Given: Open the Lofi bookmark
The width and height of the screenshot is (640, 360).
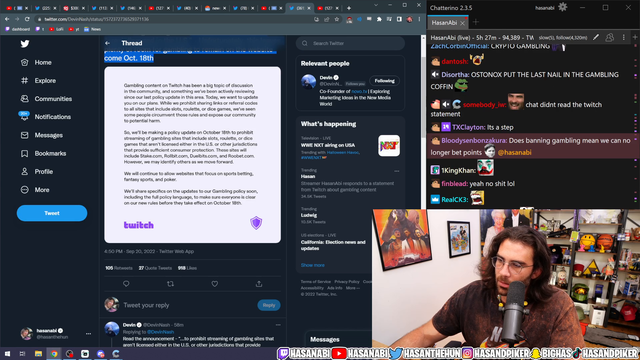Looking at the screenshot, I should tap(56, 29).
